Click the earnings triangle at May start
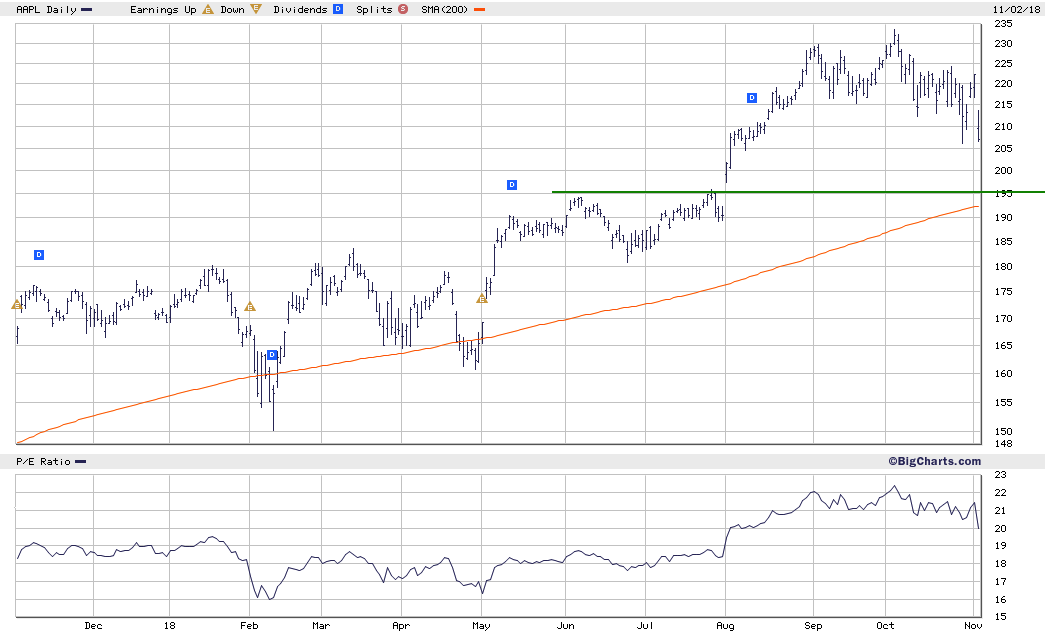The image size is (1045, 635). [x=482, y=299]
